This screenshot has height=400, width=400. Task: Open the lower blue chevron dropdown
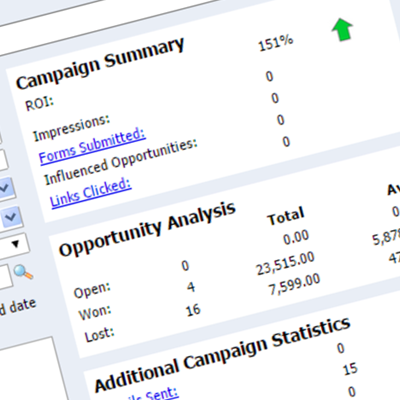tap(10, 217)
